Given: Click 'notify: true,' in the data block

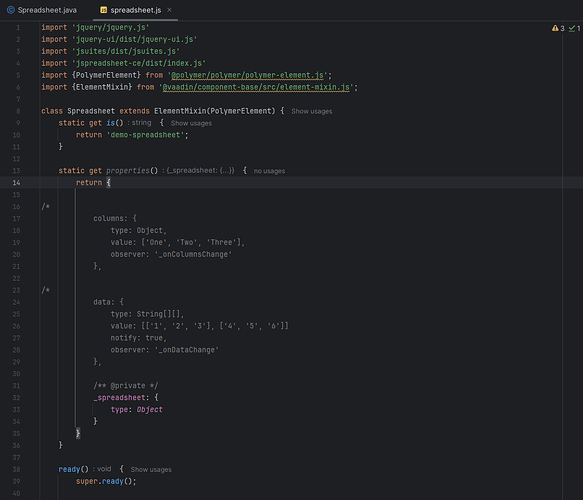Looking at the screenshot, I should pyautogui.click(x=138, y=338).
